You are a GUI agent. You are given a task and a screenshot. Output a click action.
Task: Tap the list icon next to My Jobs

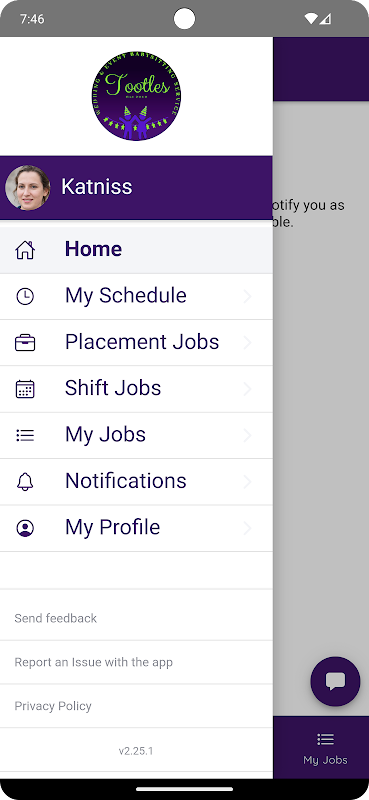[25, 435]
